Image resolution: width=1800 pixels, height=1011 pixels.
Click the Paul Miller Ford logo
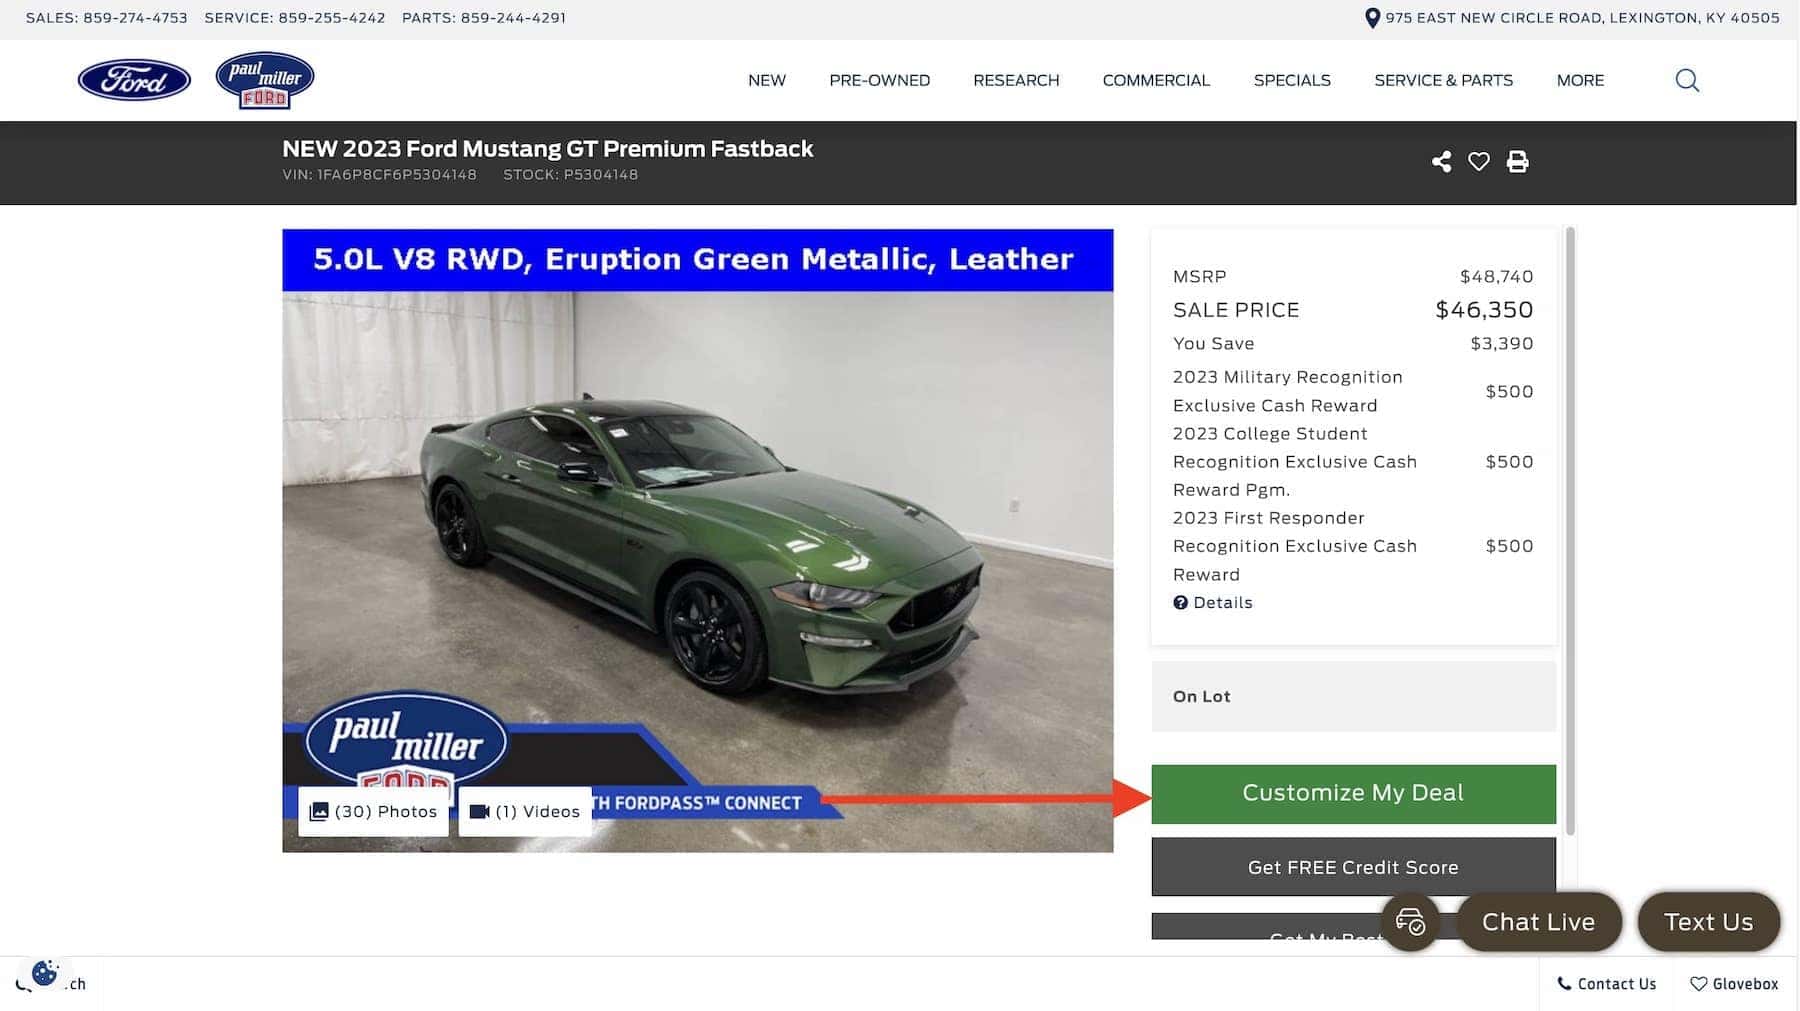[x=265, y=80]
